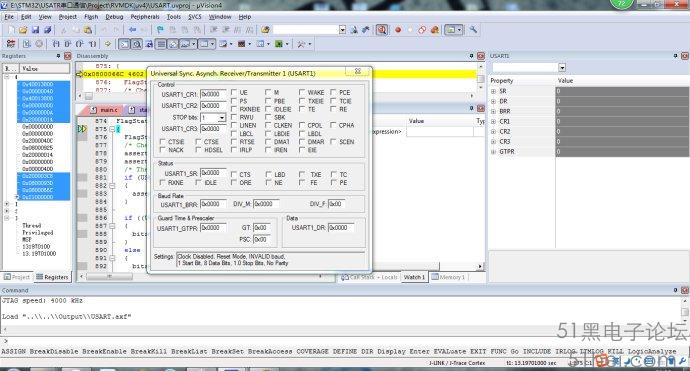The height and width of the screenshot is (371, 690).
Task: Switch to the Watch 1 tab
Action: pyautogui.click(x=414, y=277)
